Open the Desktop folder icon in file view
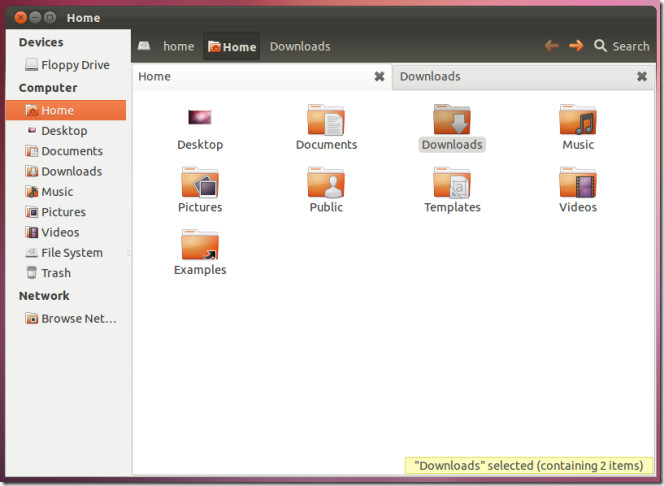 199,117
